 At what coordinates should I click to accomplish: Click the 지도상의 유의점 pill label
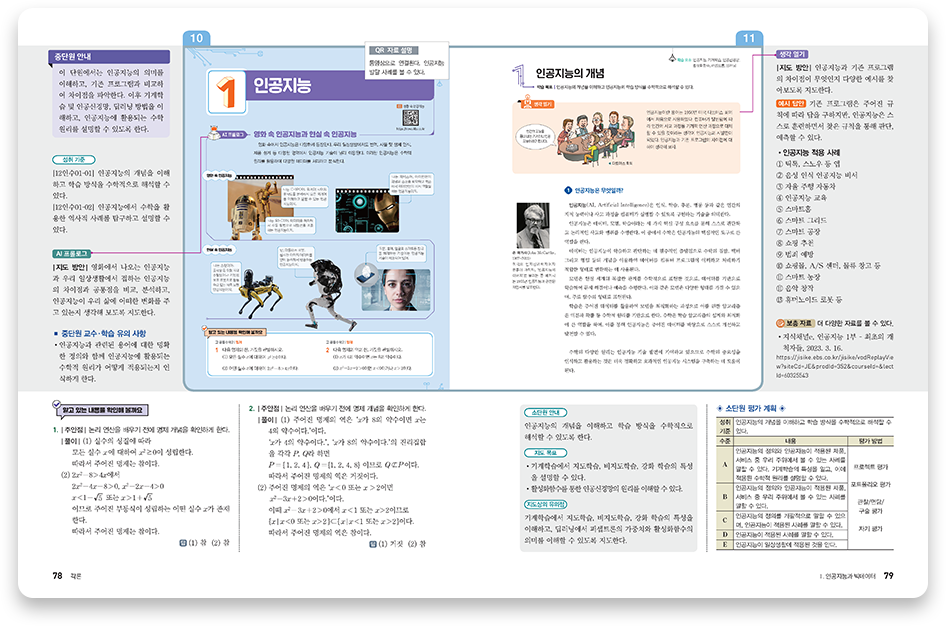pos(545,505)
